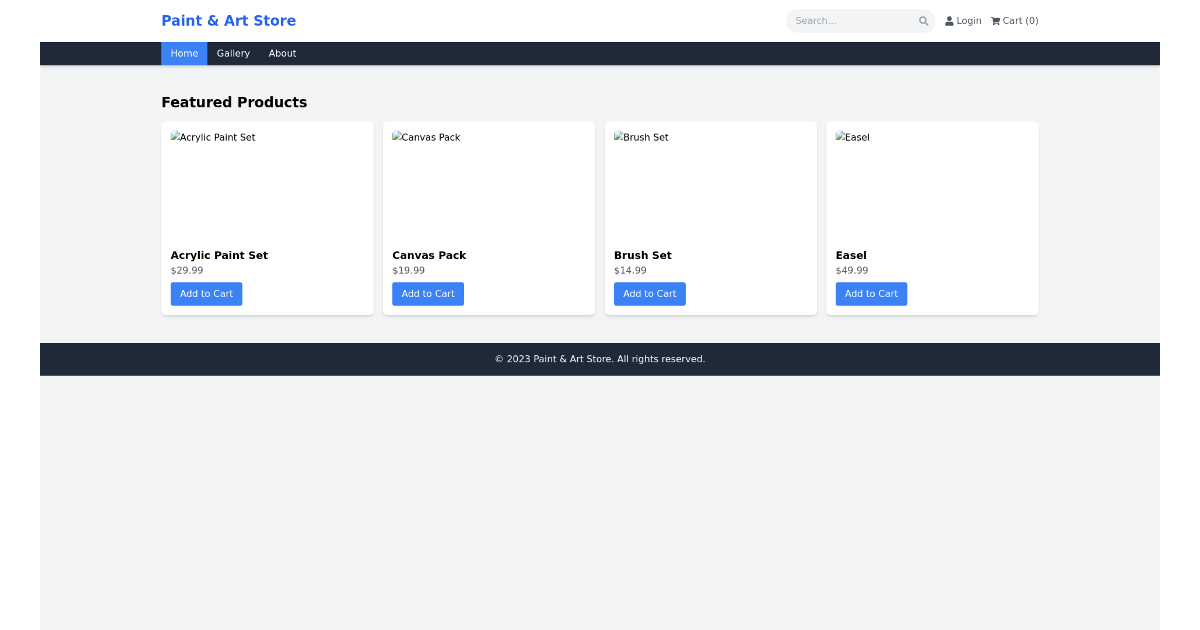Add the Brush Set to cart
Screen dimensions: 1200x630
(649, 293)
